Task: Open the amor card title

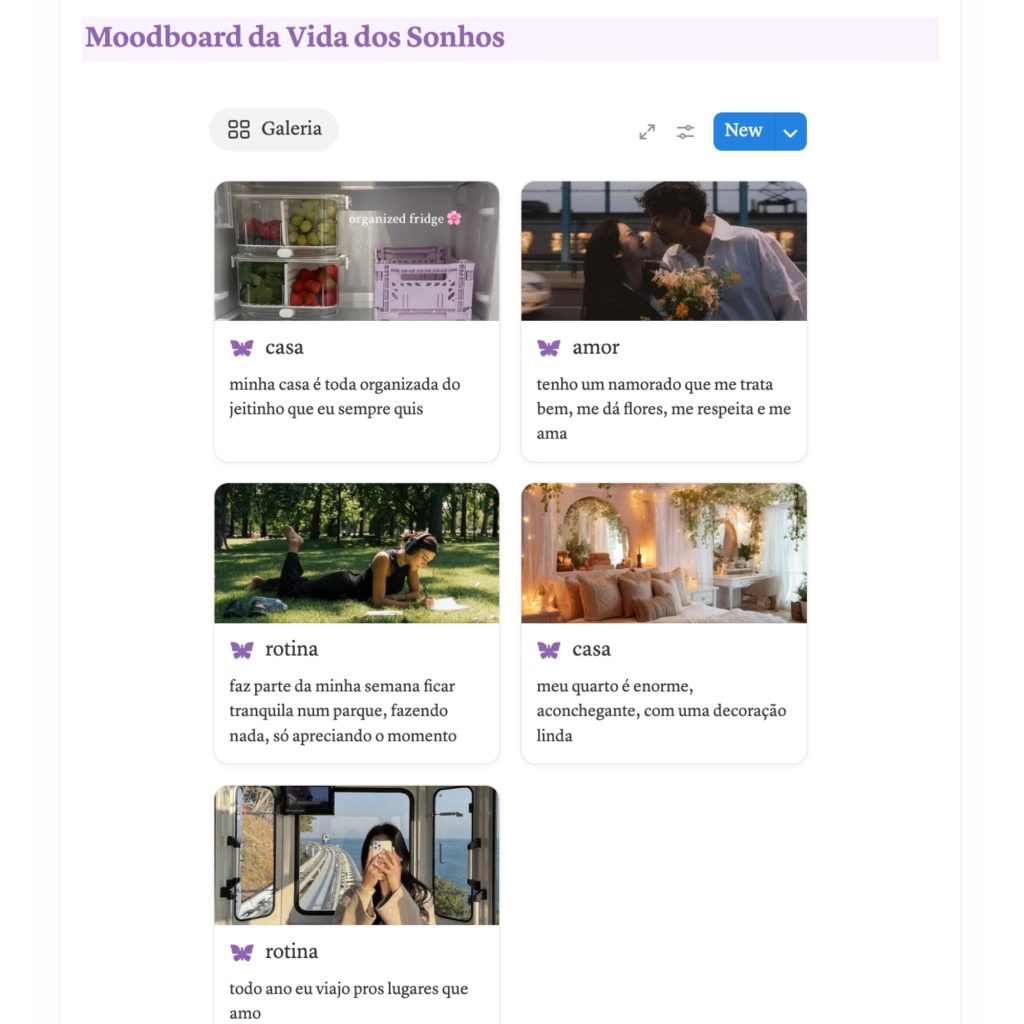Action: pyautogui.click(x=596, y=347)
